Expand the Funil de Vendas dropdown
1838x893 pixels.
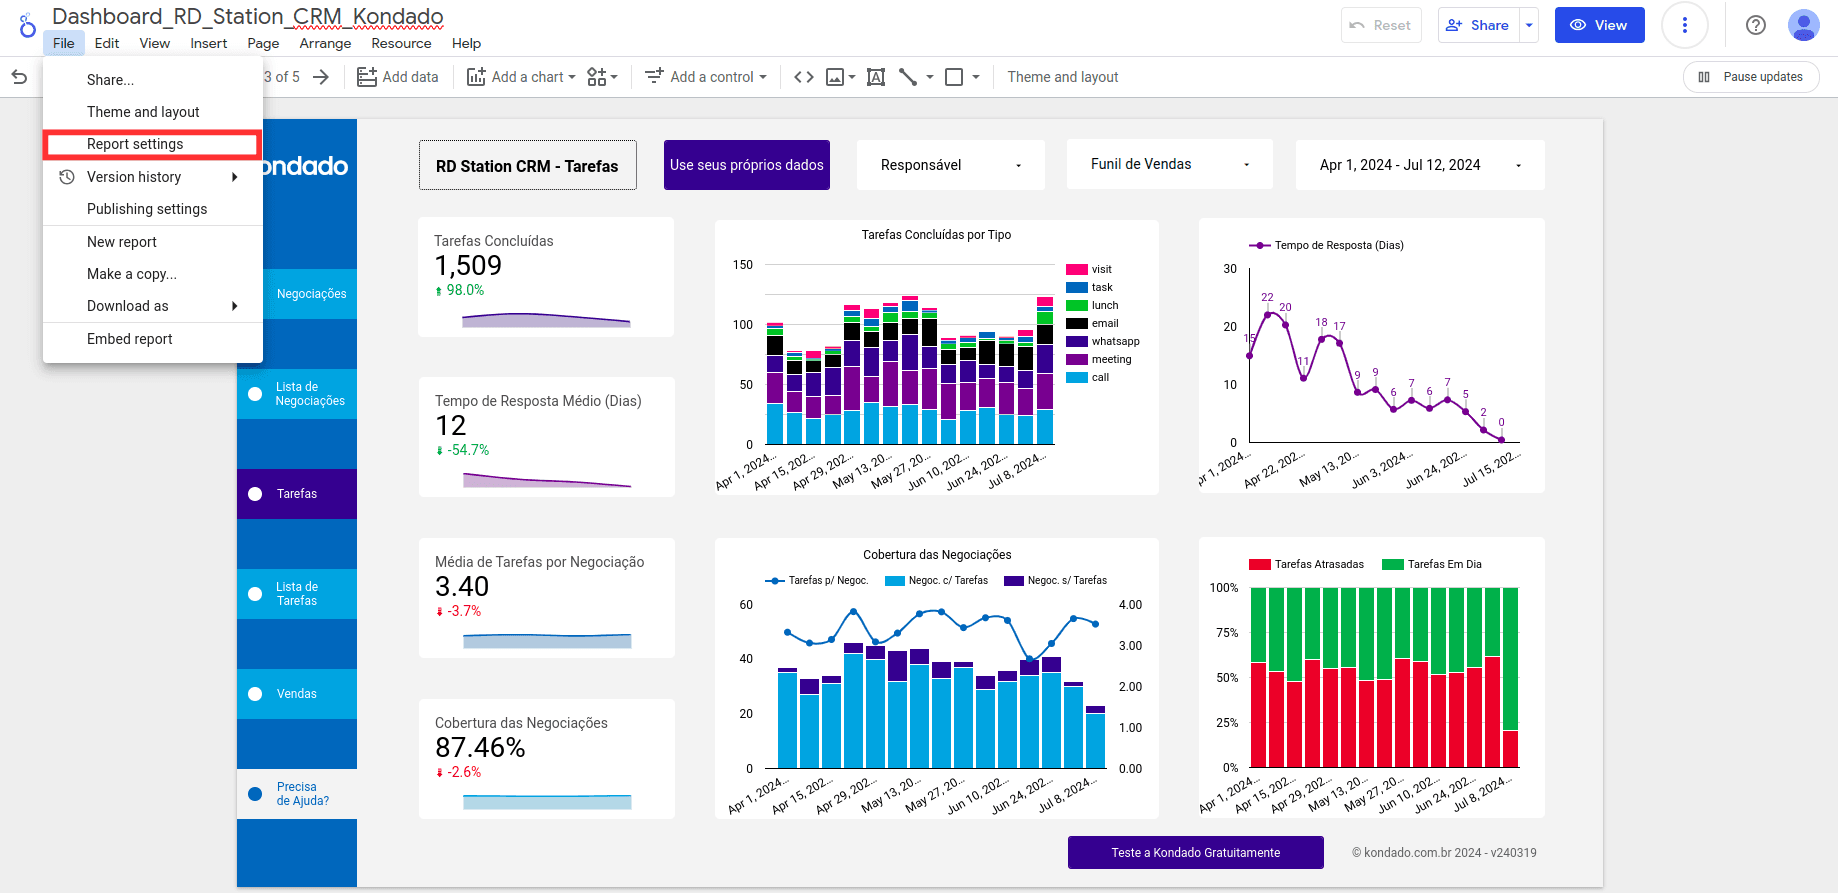pyautogui.click(x=1169, y=165)
